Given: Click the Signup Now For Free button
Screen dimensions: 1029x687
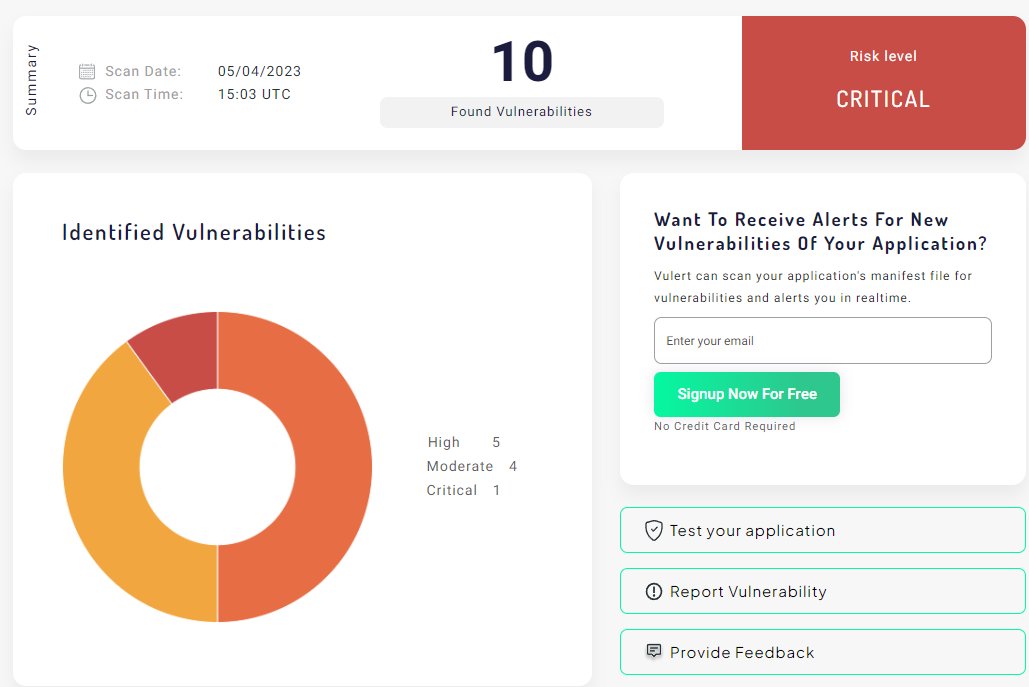Looking at the screenshot, I should pos(746,394).
